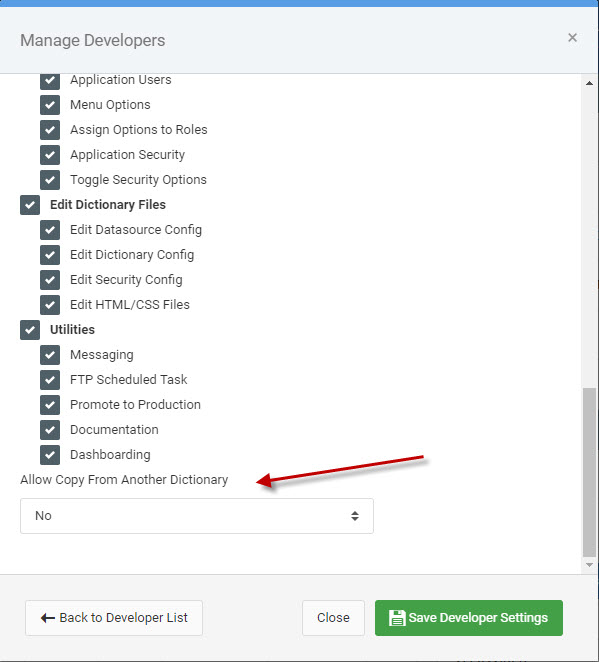Viewport: 599px width, 662px height.
Task: Click Save Developer Settings button
Action: [x=469, y=618]
